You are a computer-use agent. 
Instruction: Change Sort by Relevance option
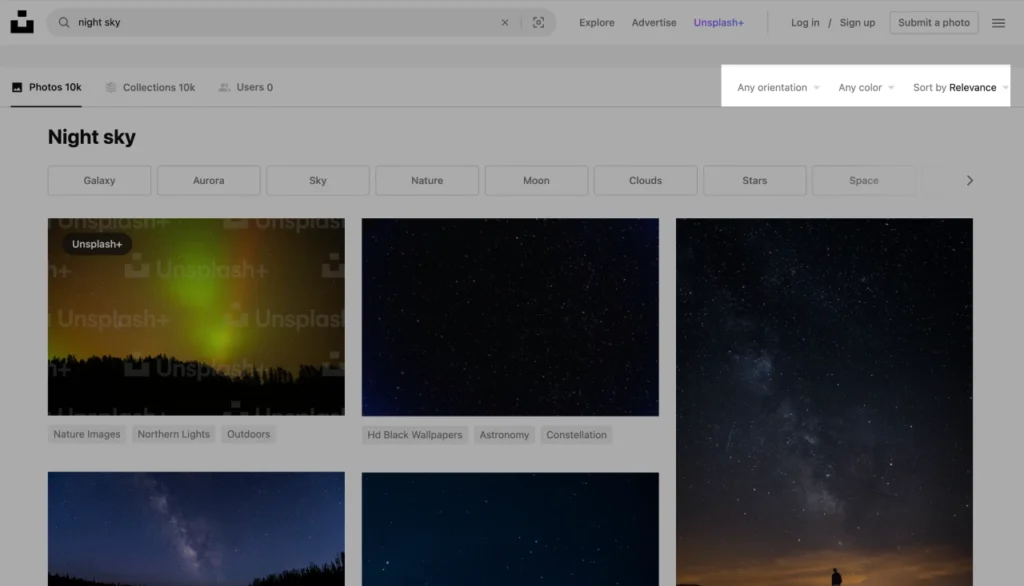coord(955,87)
